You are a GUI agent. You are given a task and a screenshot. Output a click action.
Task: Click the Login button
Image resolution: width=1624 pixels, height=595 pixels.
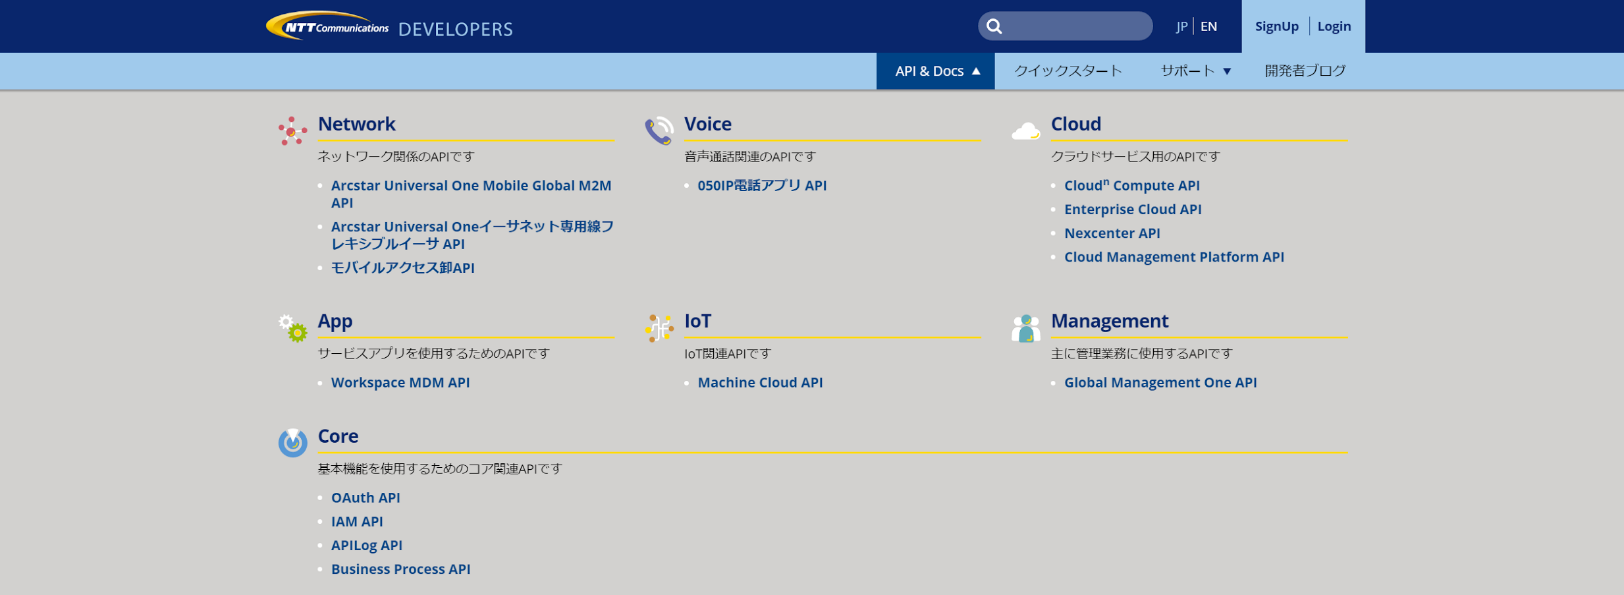point(1334,27)
